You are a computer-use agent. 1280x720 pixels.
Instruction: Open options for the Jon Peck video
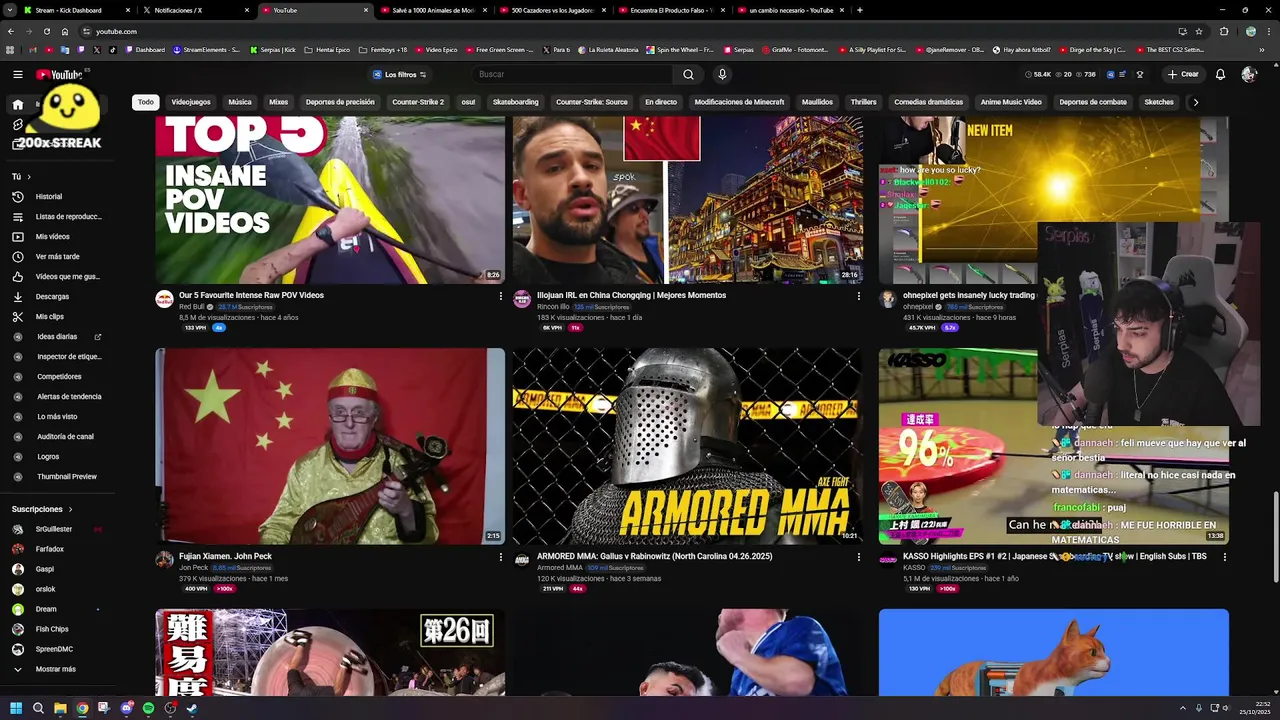tap(501, 557)
